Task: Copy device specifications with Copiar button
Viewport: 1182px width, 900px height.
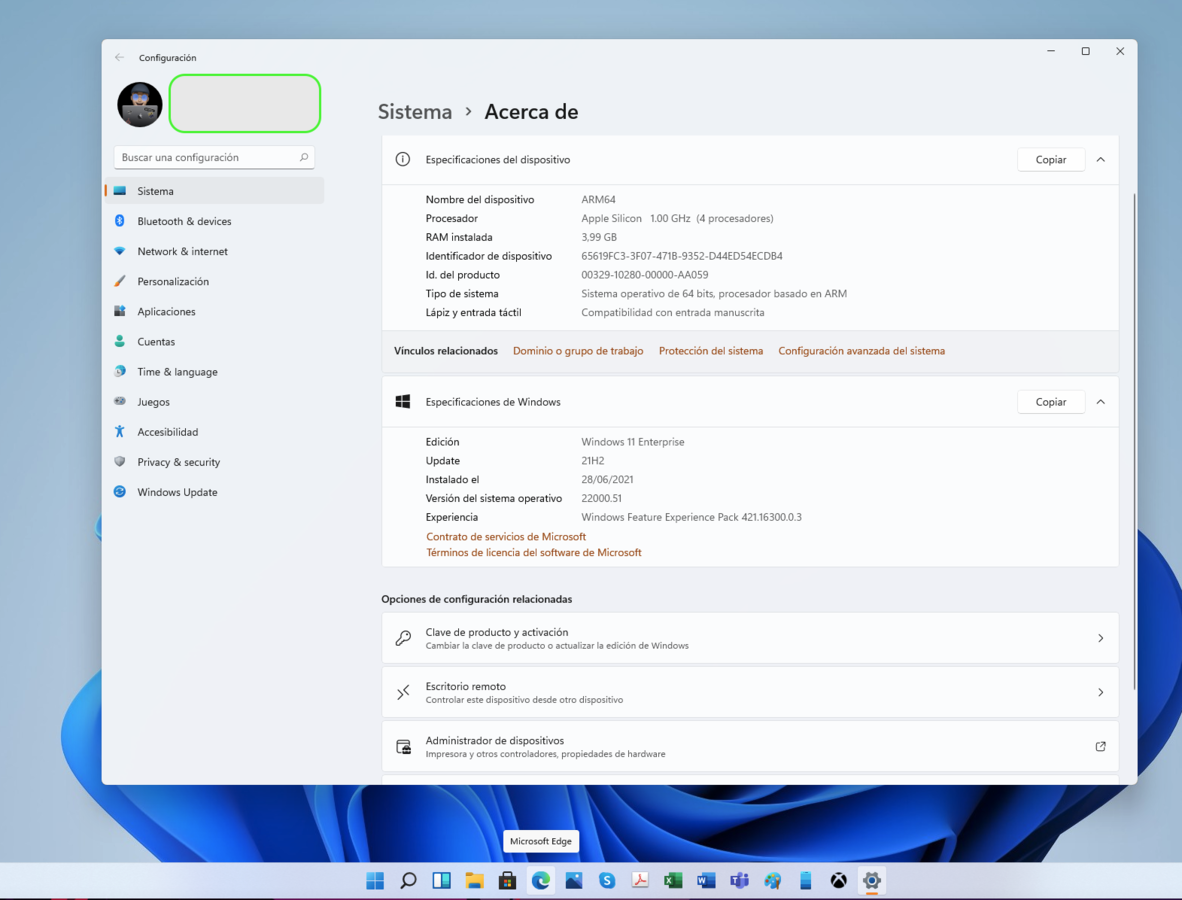Action: pyautogui.click(x=1051, y=159)
